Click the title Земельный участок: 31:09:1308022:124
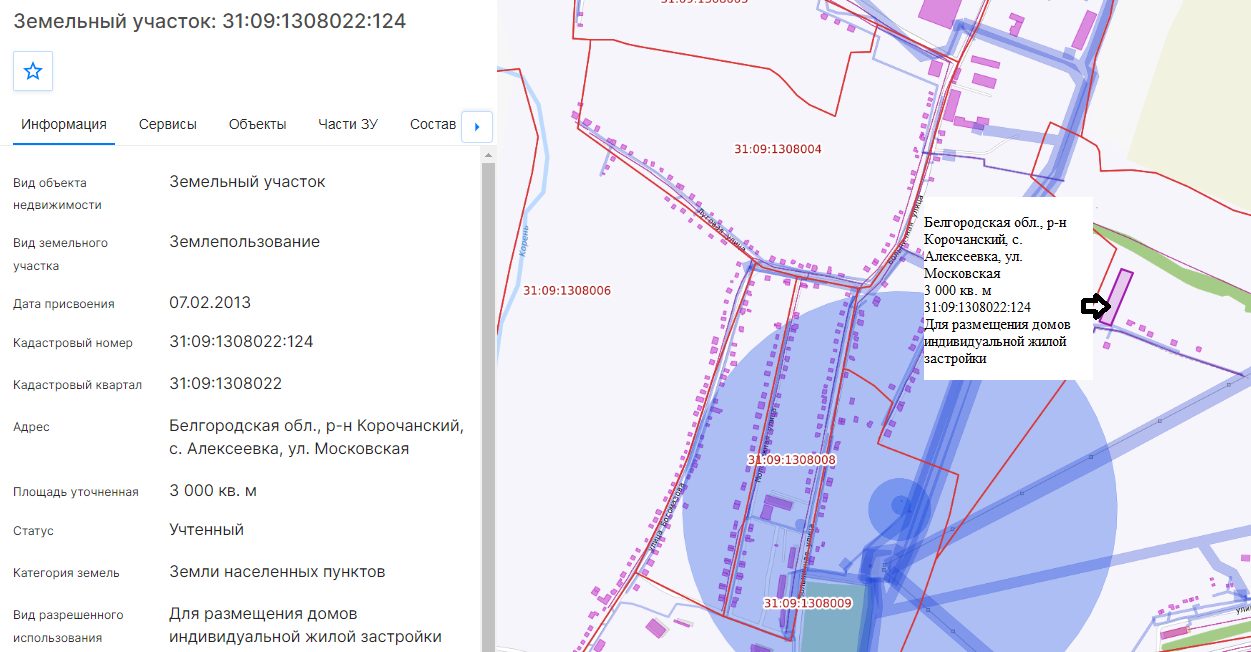Viewport: 1251px width, 652px height. (210, 21)
